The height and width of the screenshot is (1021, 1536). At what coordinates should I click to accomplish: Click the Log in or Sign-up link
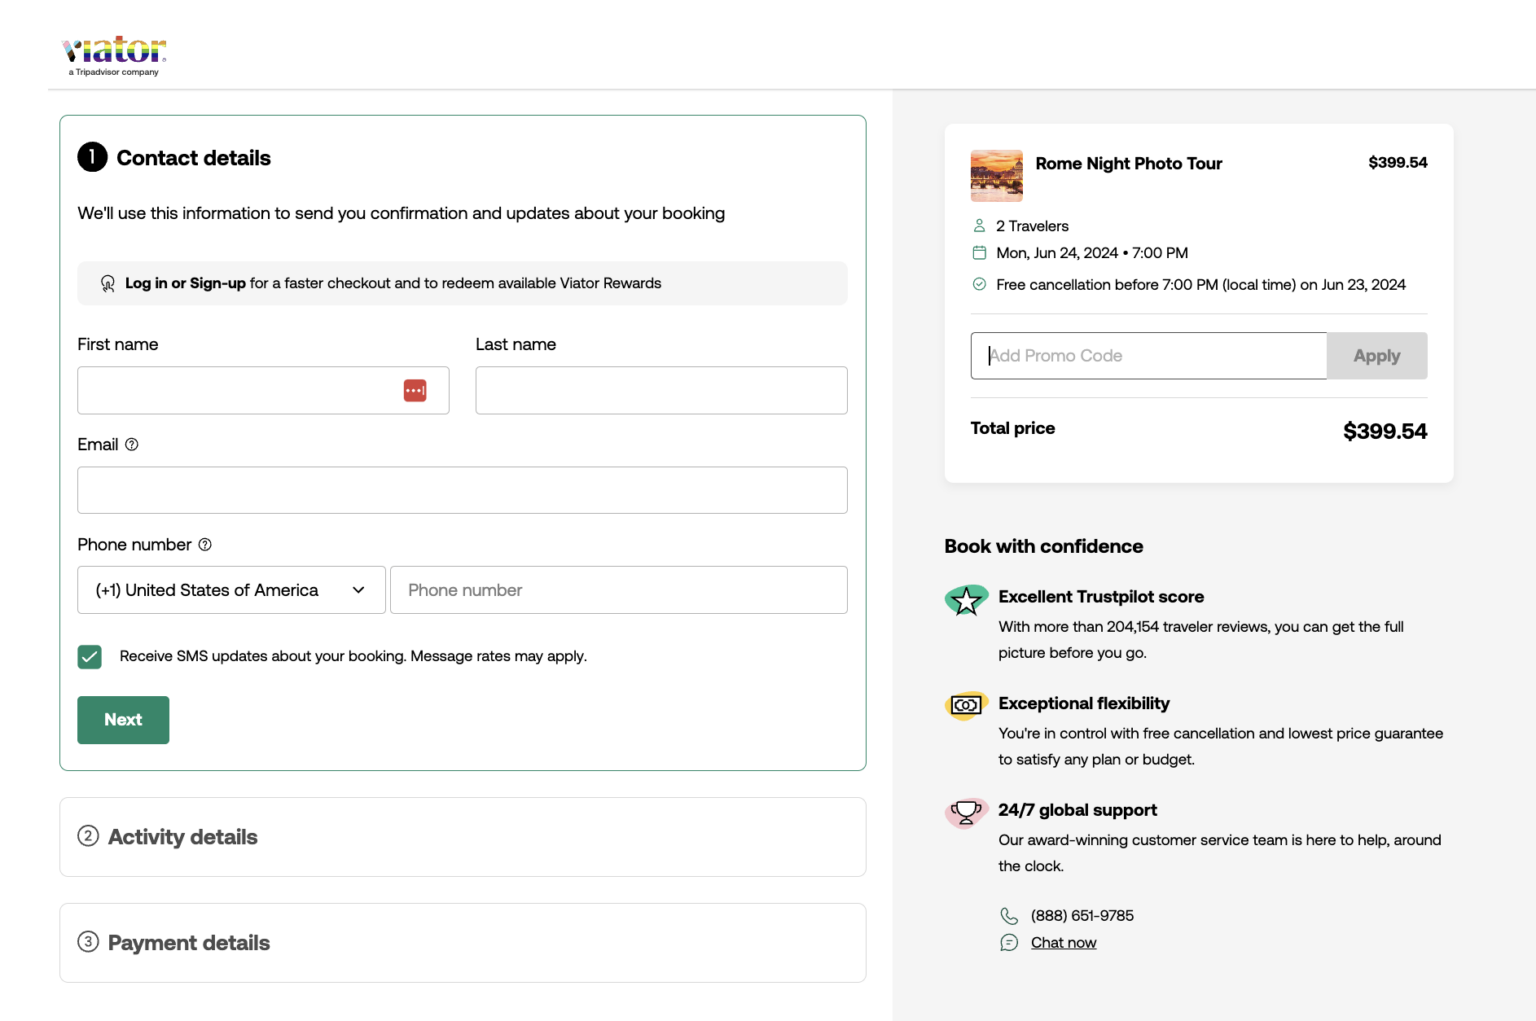coord(185,283)
